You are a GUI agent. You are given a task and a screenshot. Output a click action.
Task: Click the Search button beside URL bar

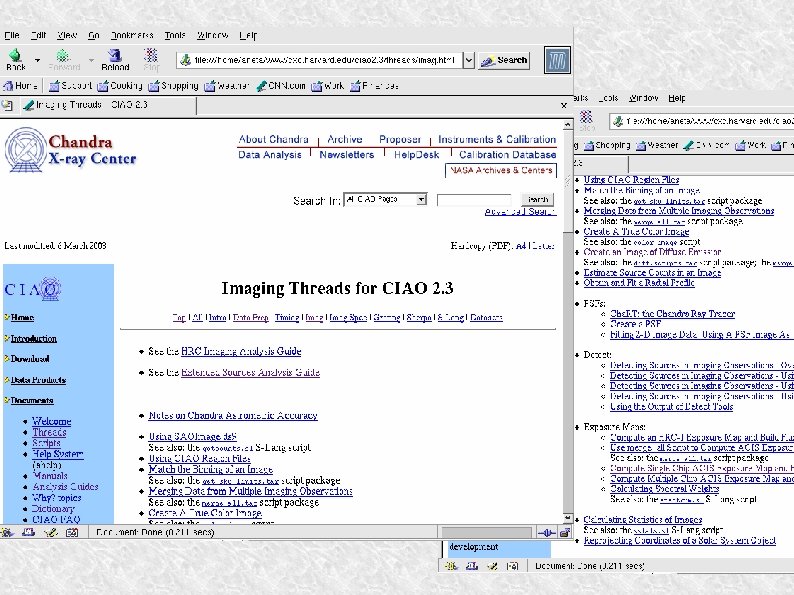tap(504, 60)
